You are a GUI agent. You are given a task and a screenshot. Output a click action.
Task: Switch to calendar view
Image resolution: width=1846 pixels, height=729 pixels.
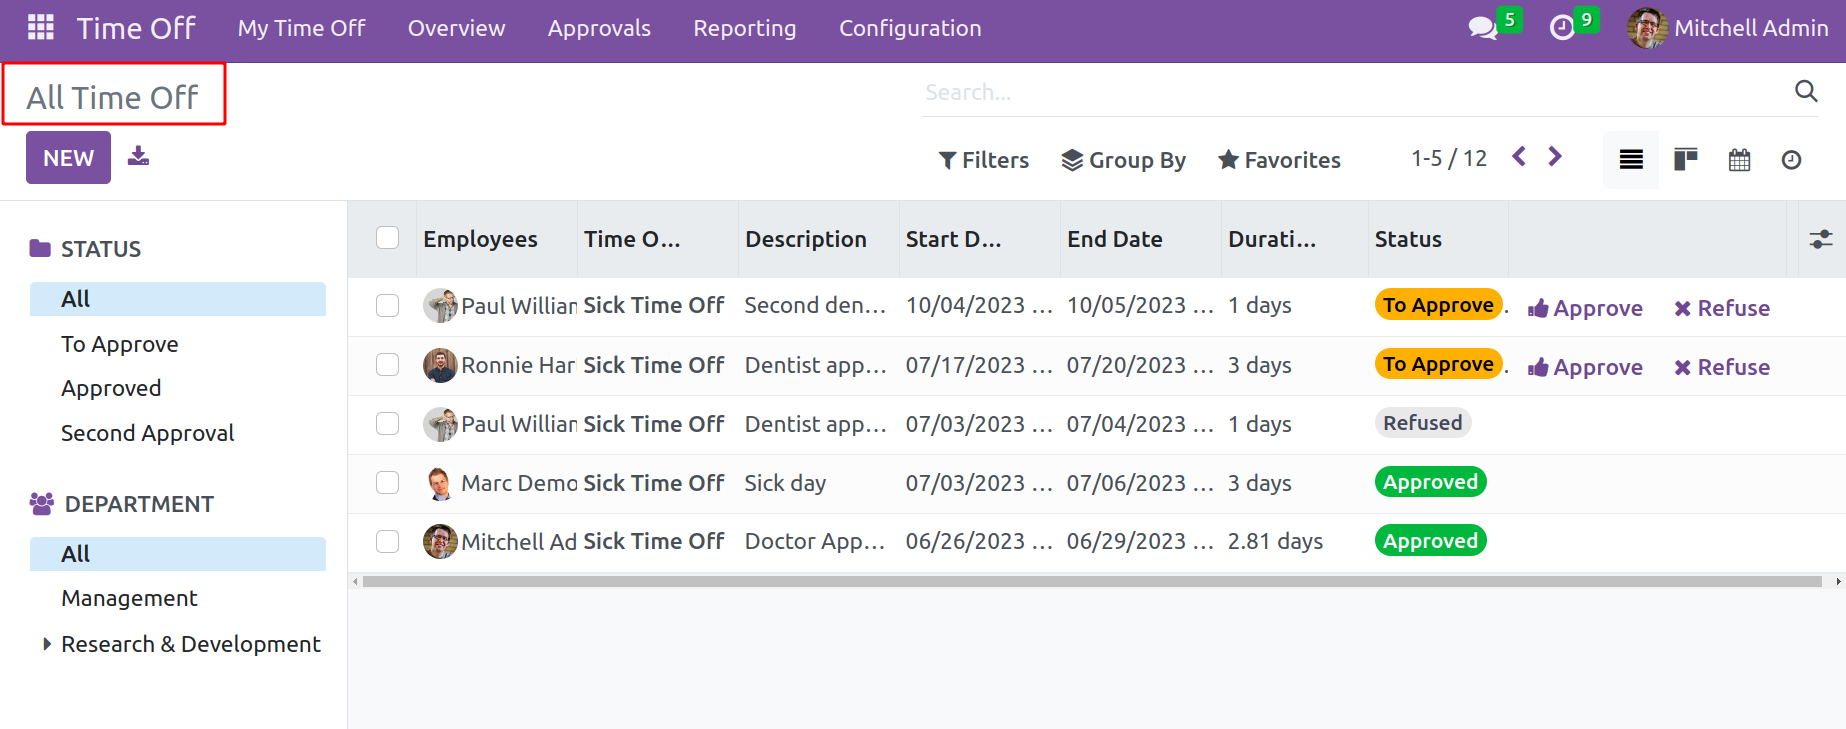tap(1739, 159)
